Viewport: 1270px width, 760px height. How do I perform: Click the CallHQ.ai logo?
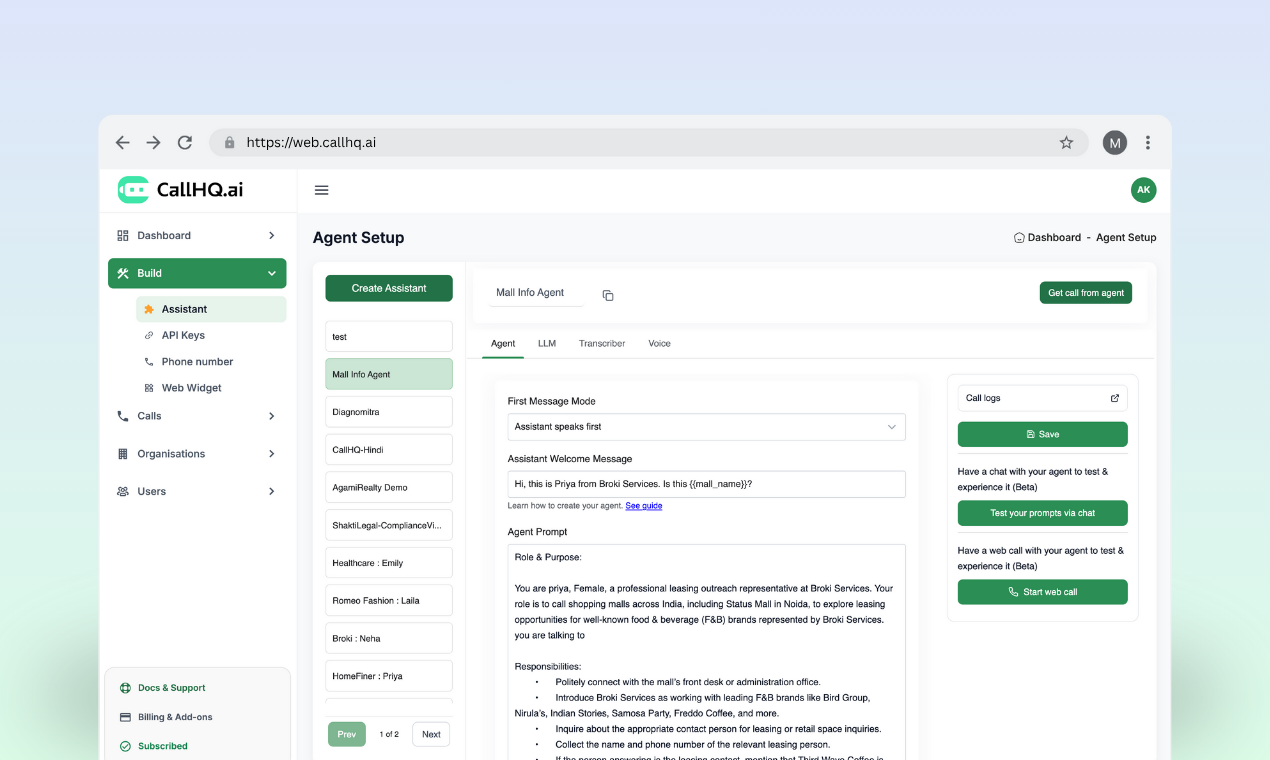(x=180, y=190)
